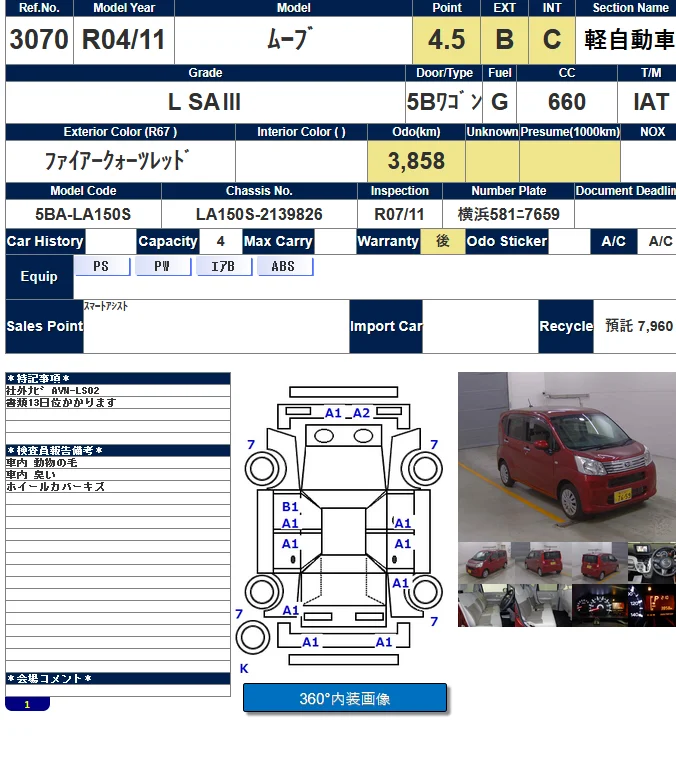Click the K marker on damage diagram
This screenshot has height=771, width=676.
(x=244, y=668)
